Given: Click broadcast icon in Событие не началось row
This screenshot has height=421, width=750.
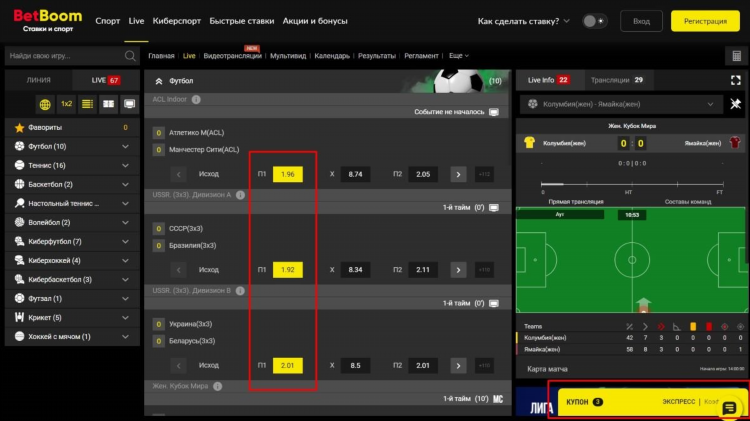Looking at the screenshot, I should [x=494, y=112].
